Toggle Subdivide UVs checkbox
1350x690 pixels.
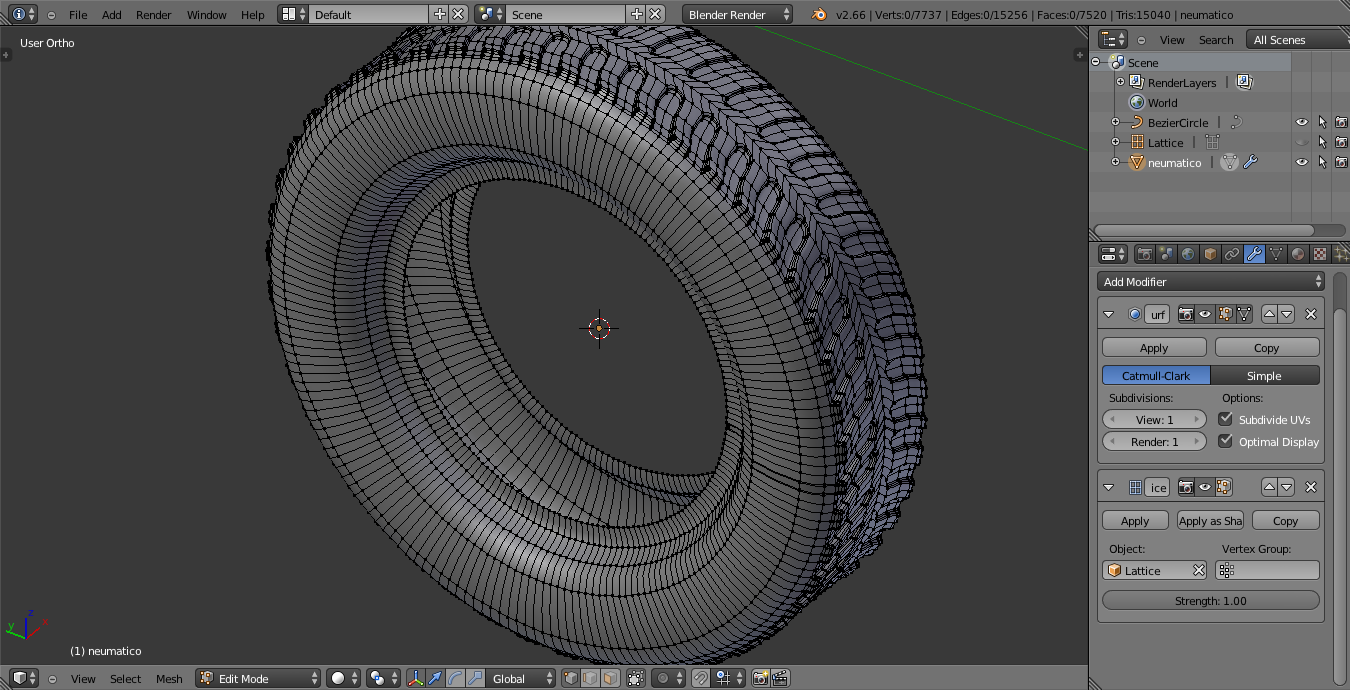1225,419
